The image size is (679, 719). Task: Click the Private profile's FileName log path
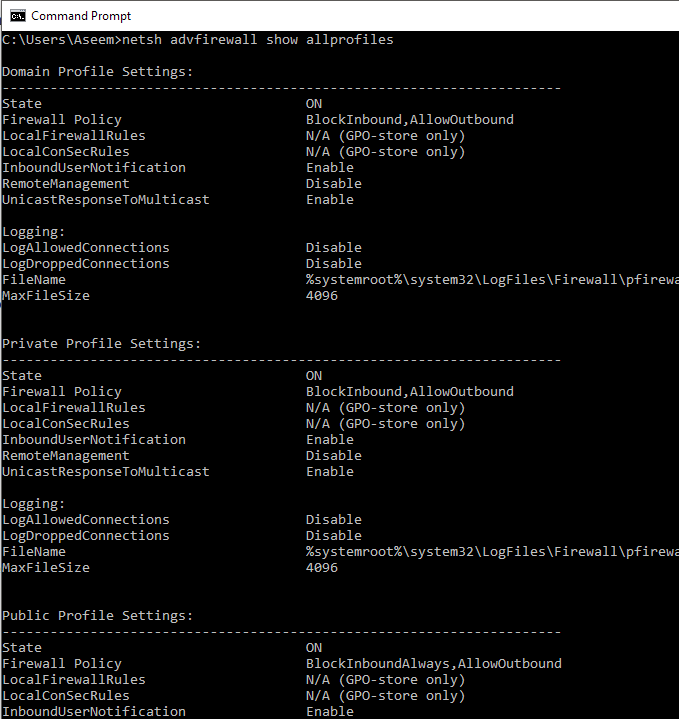click(x=491, y=552)
